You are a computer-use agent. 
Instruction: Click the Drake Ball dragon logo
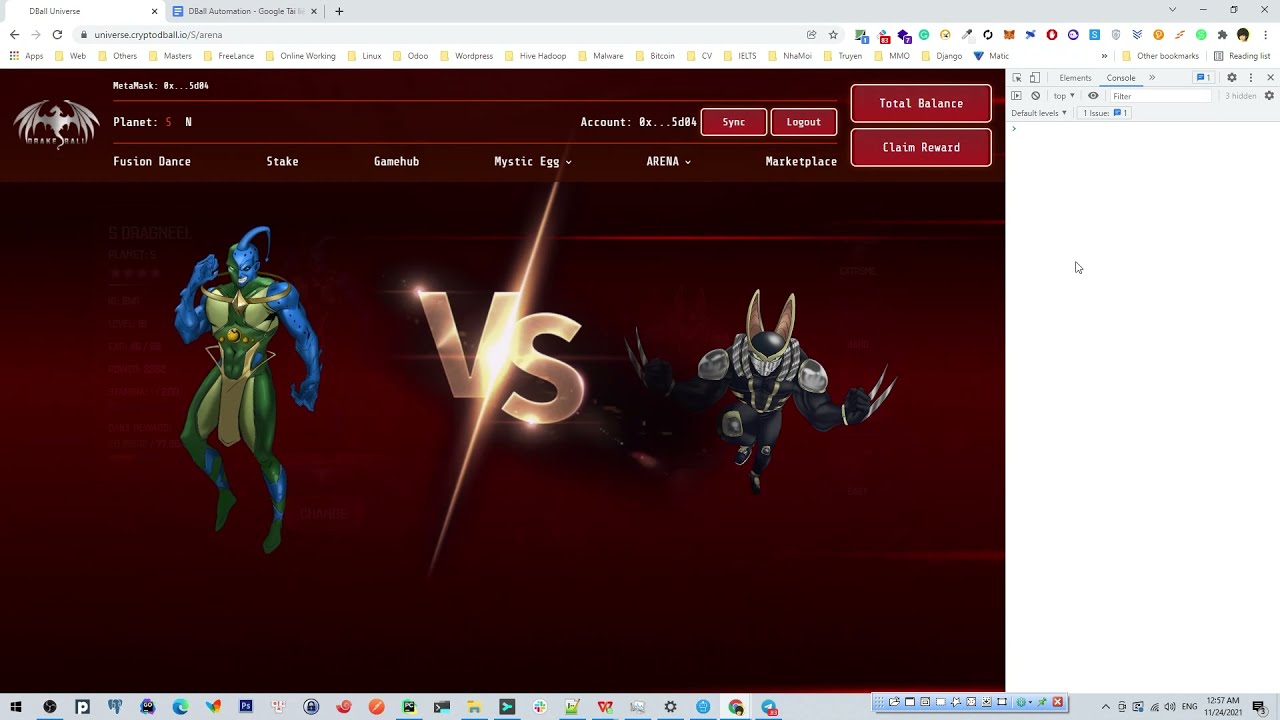pos(56,124)
